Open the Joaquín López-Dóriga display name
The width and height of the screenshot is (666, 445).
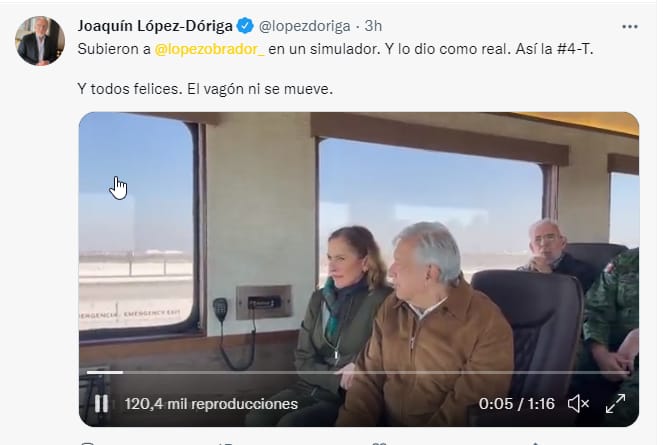tap(155, 26)
